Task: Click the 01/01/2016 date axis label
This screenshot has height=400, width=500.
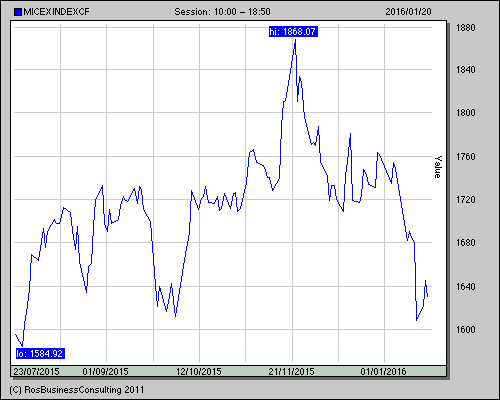Action: [383, 371]
